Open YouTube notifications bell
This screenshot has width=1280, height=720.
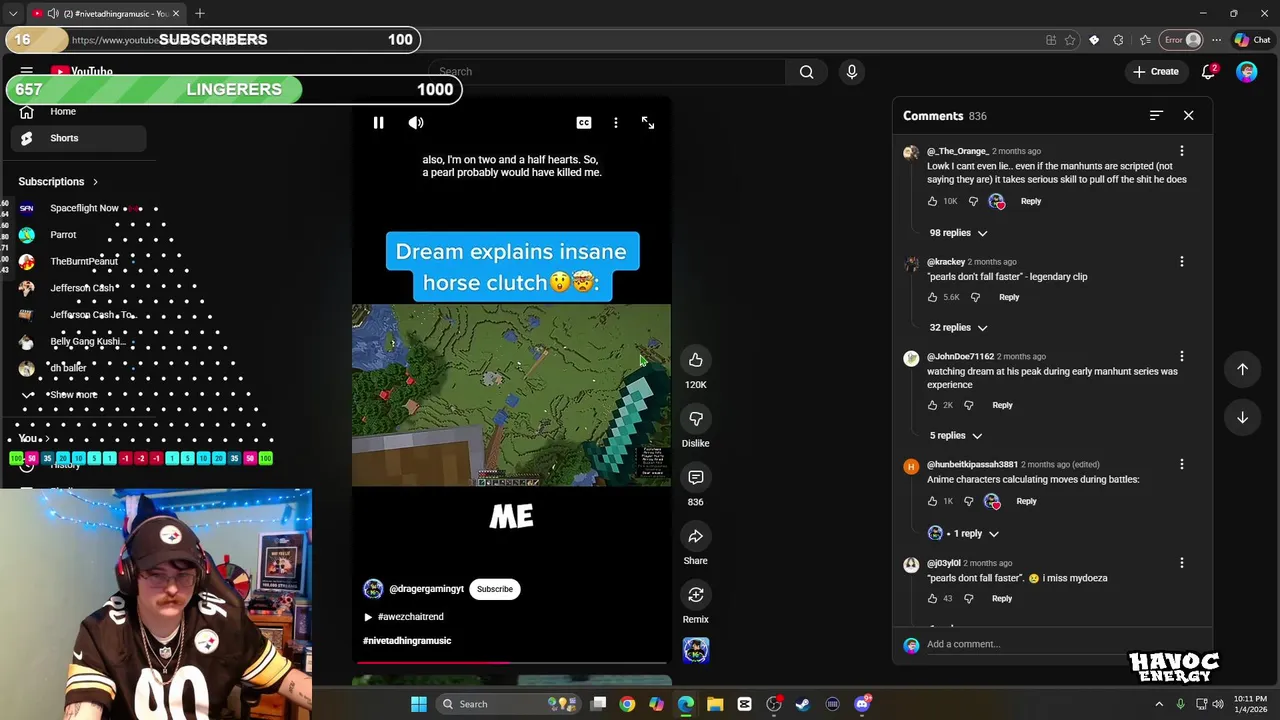coord(1208,72)
